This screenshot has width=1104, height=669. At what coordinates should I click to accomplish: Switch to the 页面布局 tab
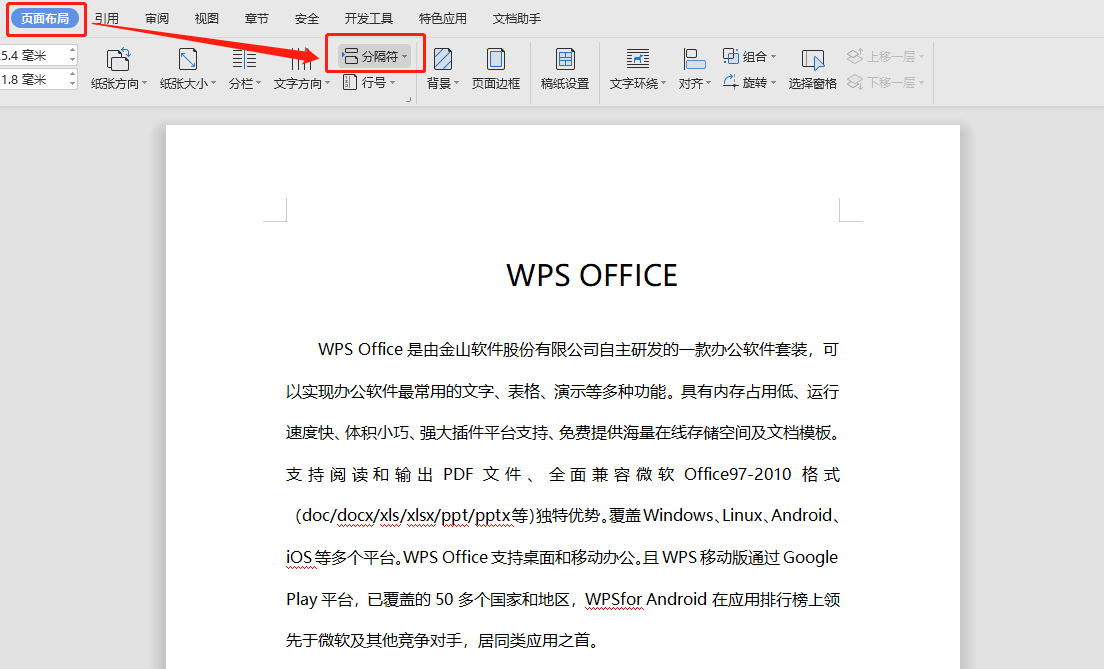(45, 18)
